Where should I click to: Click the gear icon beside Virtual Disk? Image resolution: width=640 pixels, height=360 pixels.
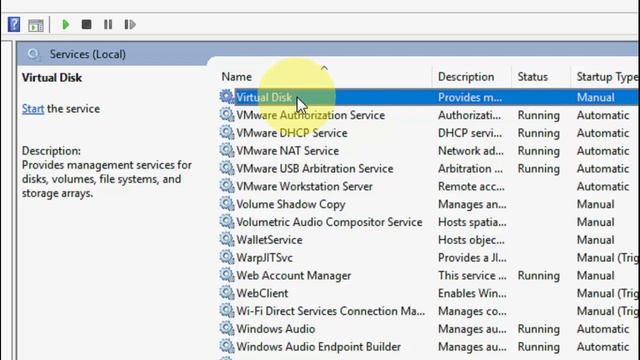[x=227, y=97]
